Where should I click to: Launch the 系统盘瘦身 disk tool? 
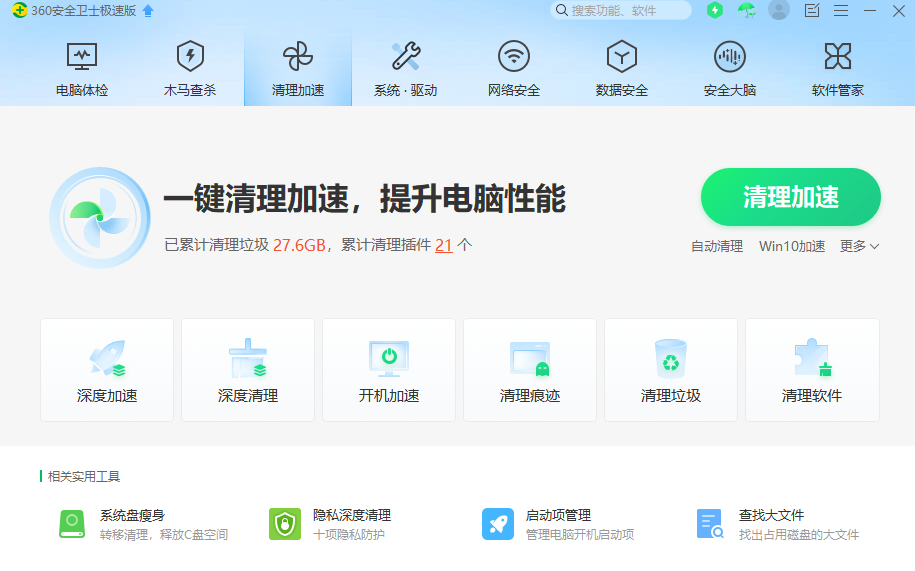point(72,524)
